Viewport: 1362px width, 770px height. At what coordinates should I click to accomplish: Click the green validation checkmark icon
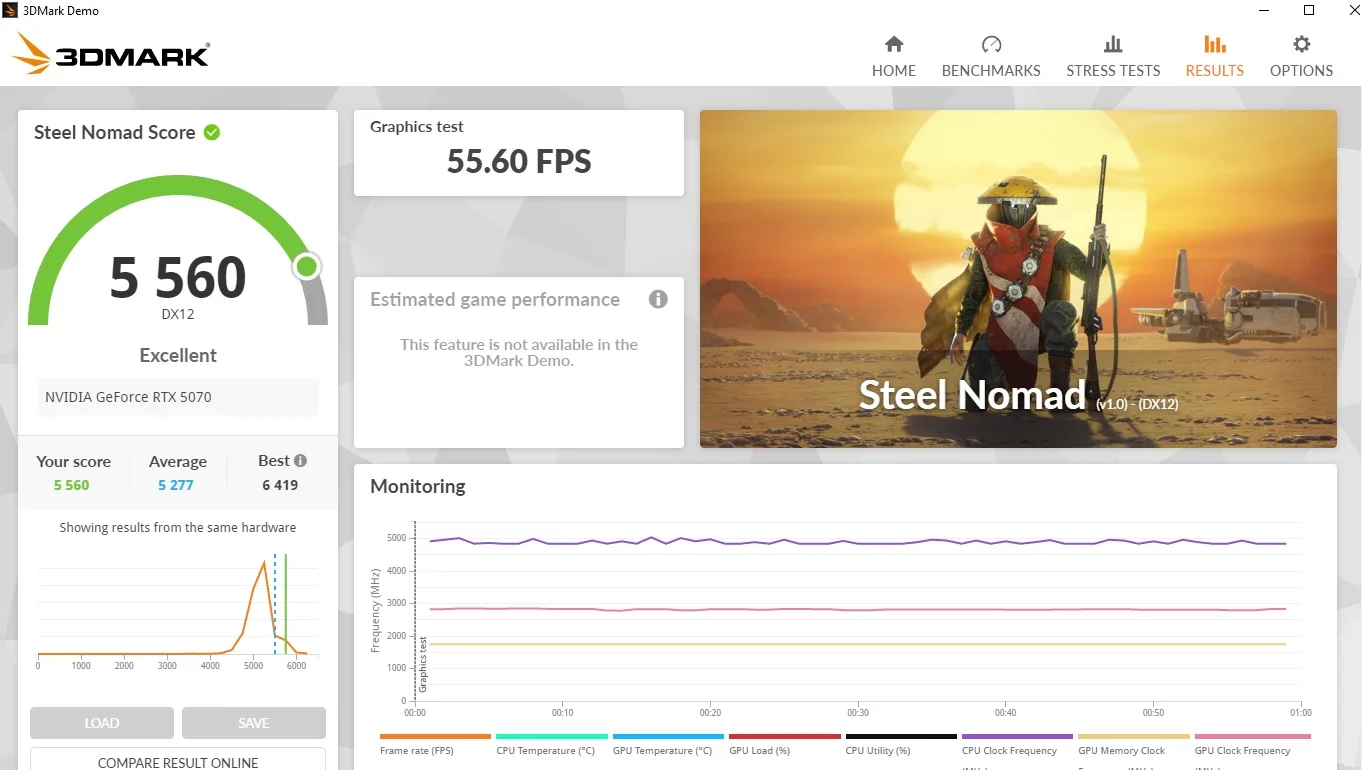[212, 132]
